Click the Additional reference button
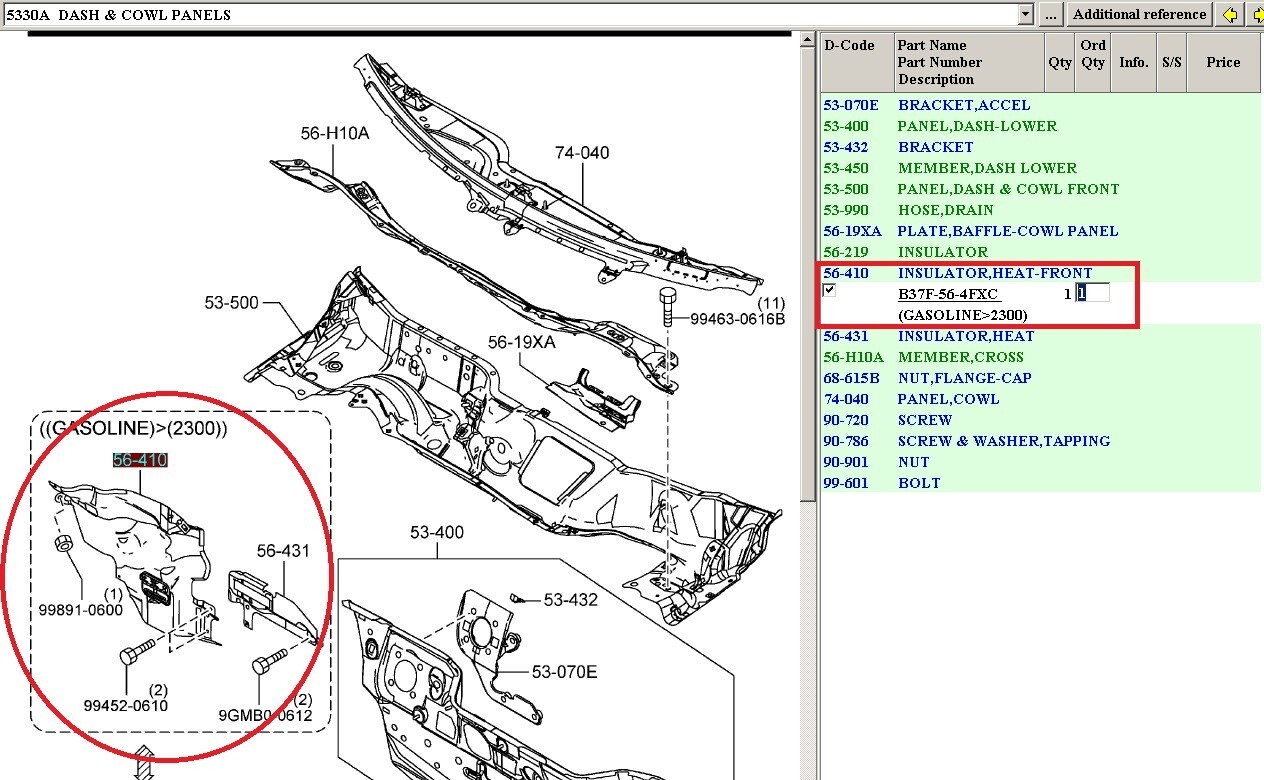This screenshot has width=1264, height=780. (1140, 15)
